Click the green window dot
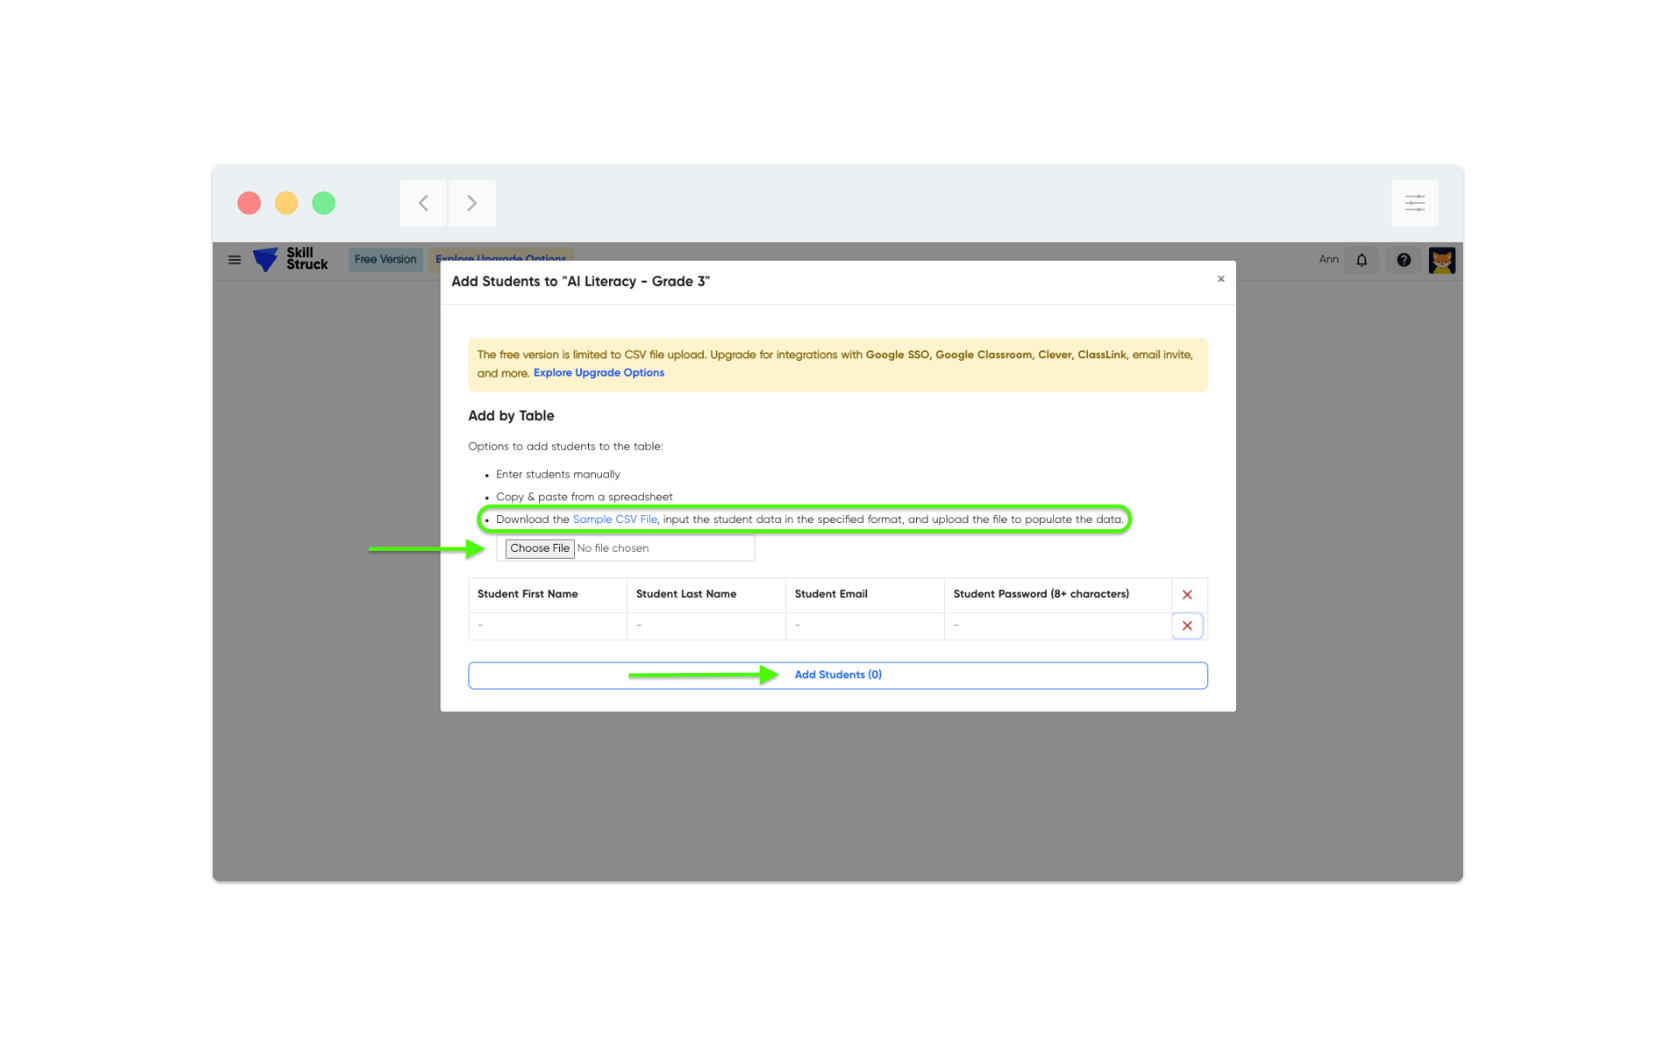 pyautogui.click(x=323, y=203)
